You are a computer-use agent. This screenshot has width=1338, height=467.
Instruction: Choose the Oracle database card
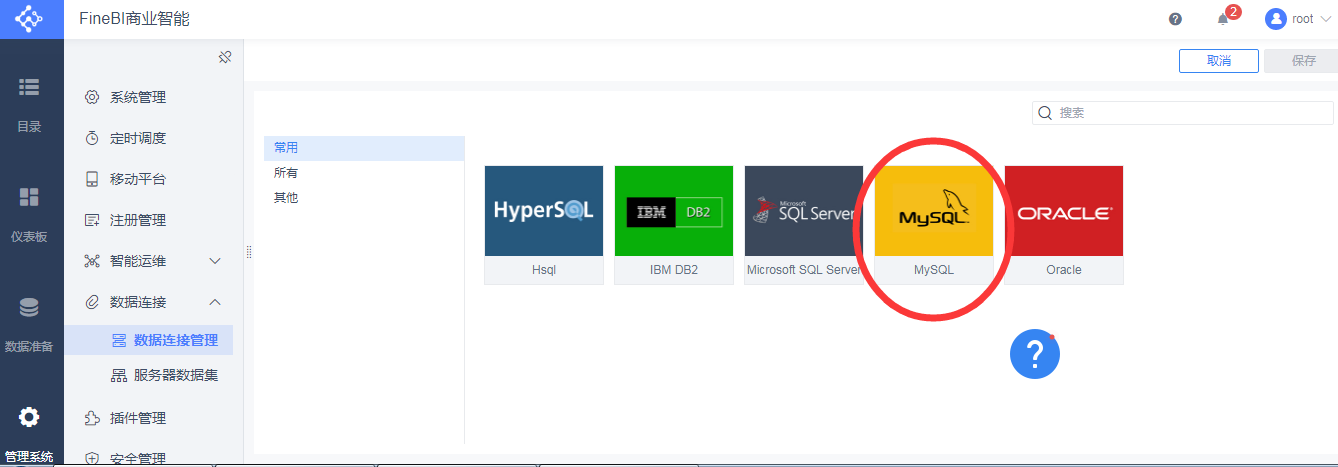pos(1064,225)
